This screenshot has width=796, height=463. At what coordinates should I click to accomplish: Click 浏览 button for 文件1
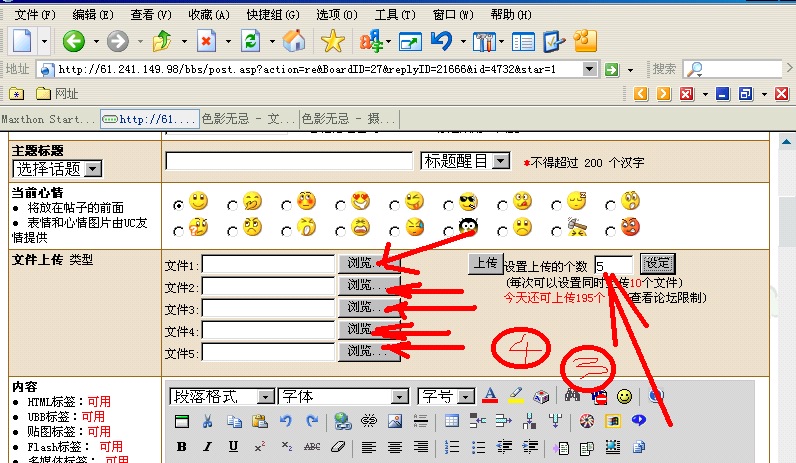tap(364, 264)
